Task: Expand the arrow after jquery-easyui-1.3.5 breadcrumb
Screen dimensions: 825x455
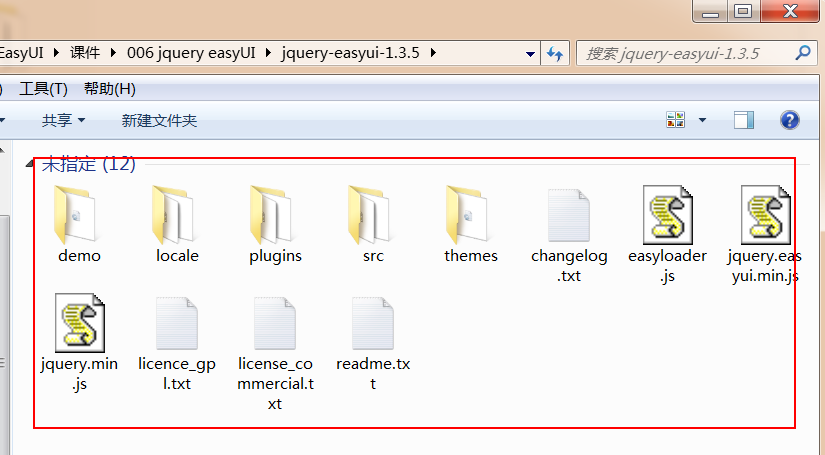Action: [x=433, y=53]
